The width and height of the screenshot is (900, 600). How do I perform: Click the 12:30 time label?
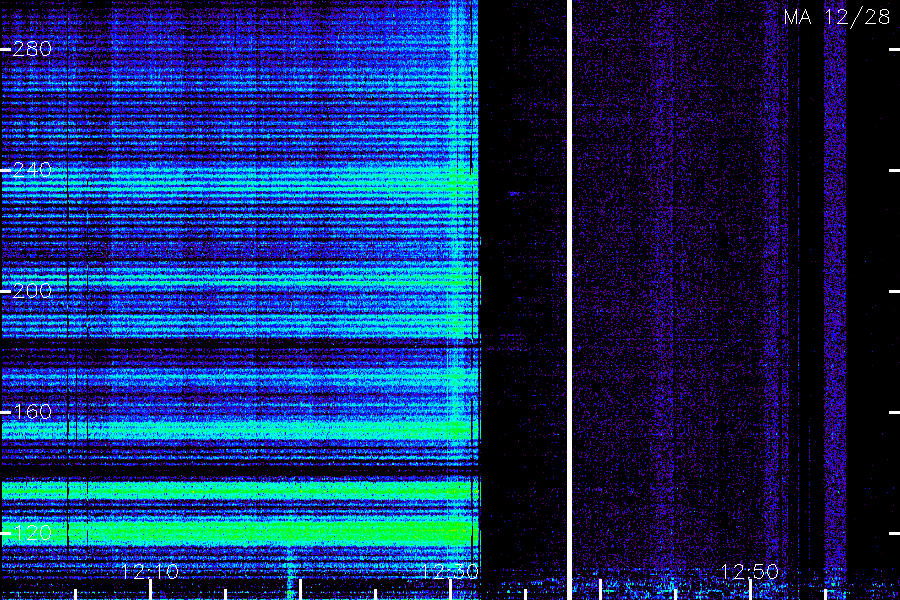click(450, 572)
